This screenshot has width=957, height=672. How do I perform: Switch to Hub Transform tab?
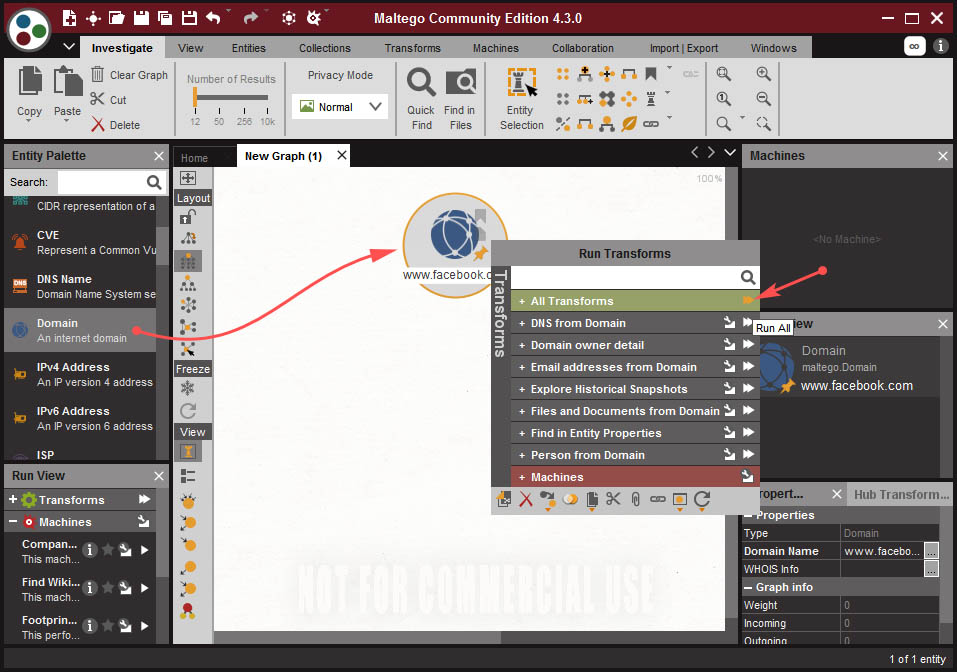[901, 494]
